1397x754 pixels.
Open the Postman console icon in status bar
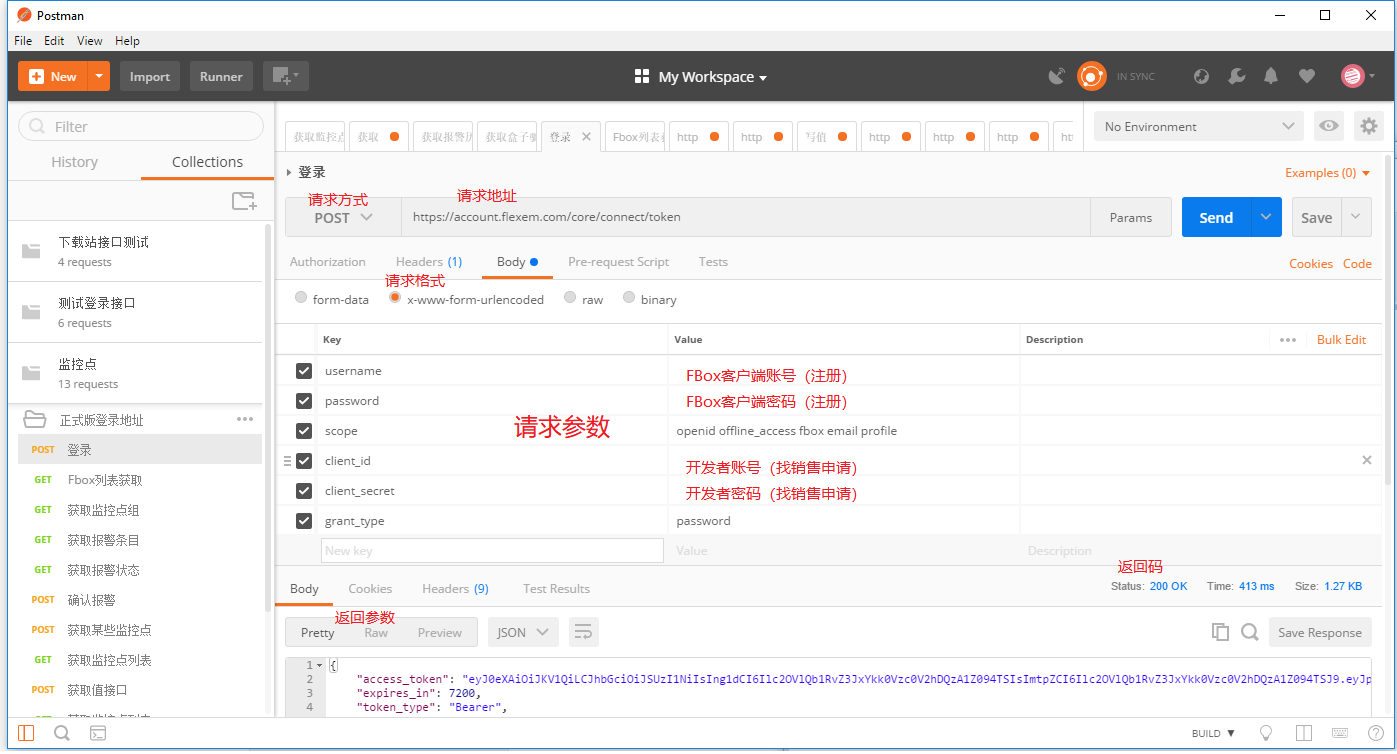pyautogui.click(x=98, y=733)
